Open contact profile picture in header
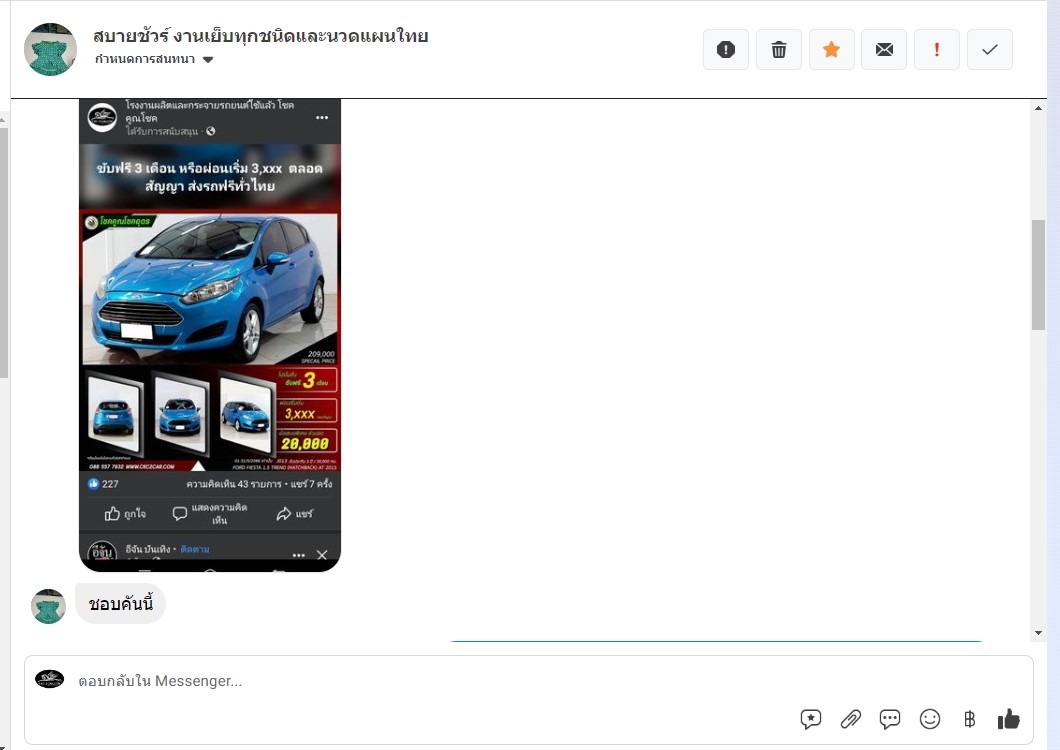 click(51, 49)
